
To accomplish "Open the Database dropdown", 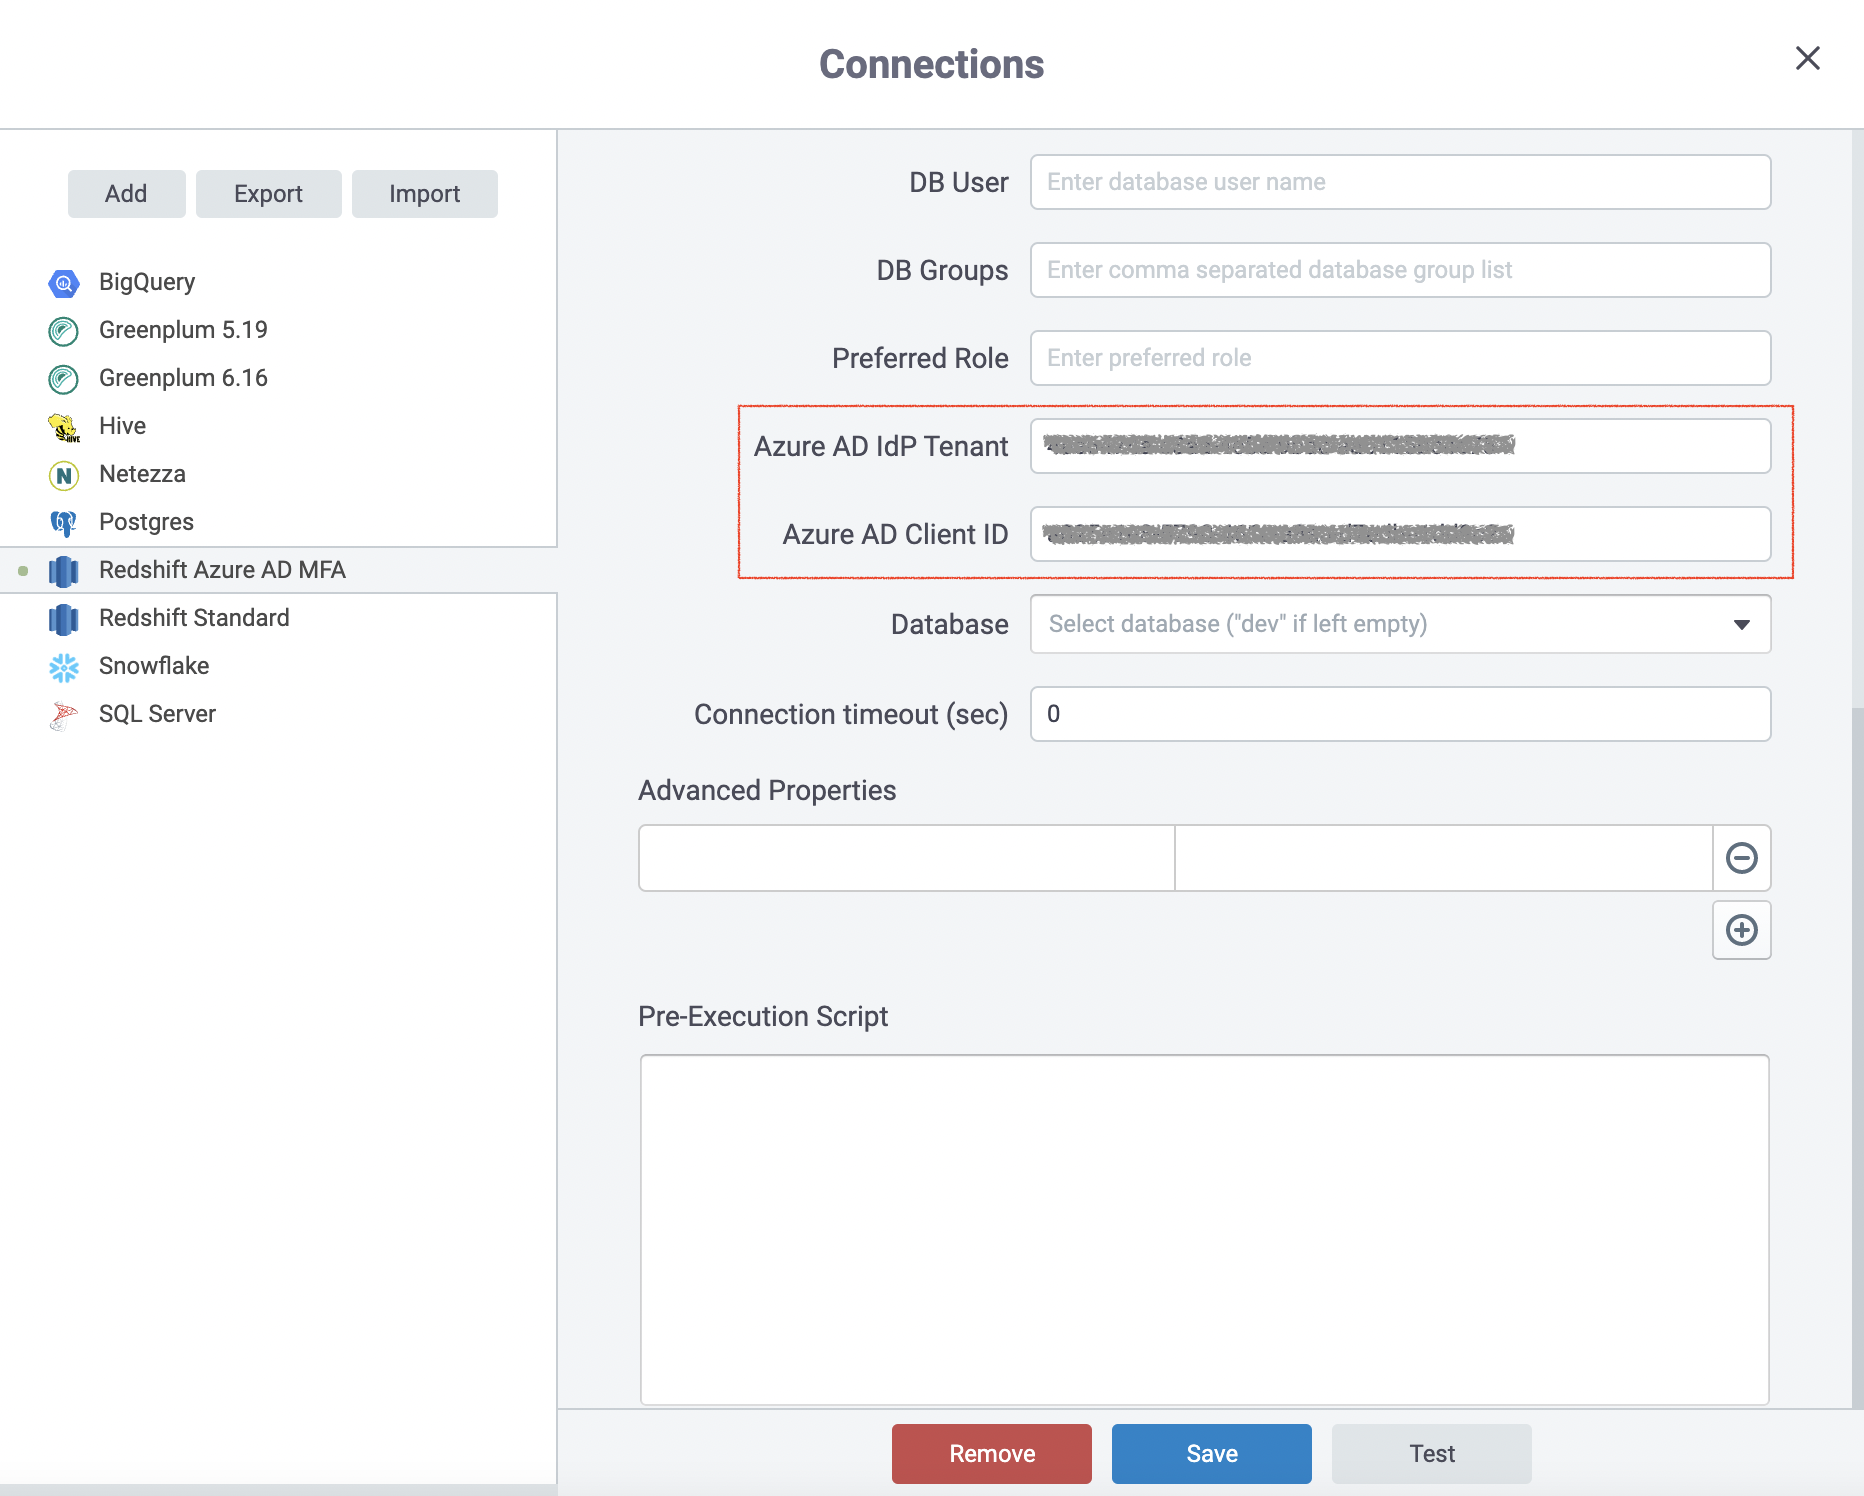I will pyautogui.click(x=1400, y=624).
